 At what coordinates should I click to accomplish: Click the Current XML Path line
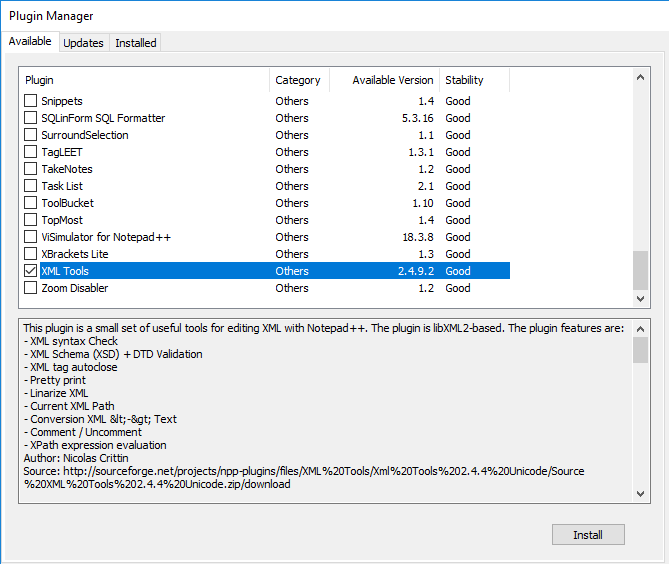click(69, 406)
